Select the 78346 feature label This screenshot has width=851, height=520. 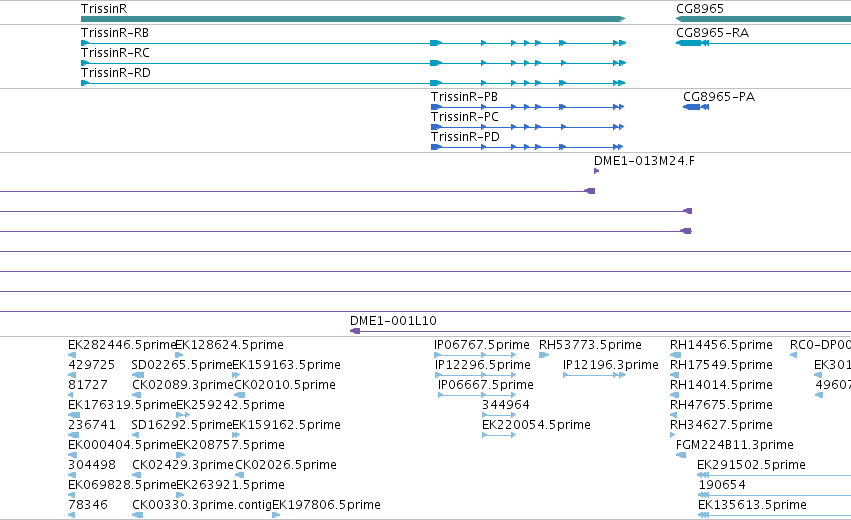pos(87,505)
